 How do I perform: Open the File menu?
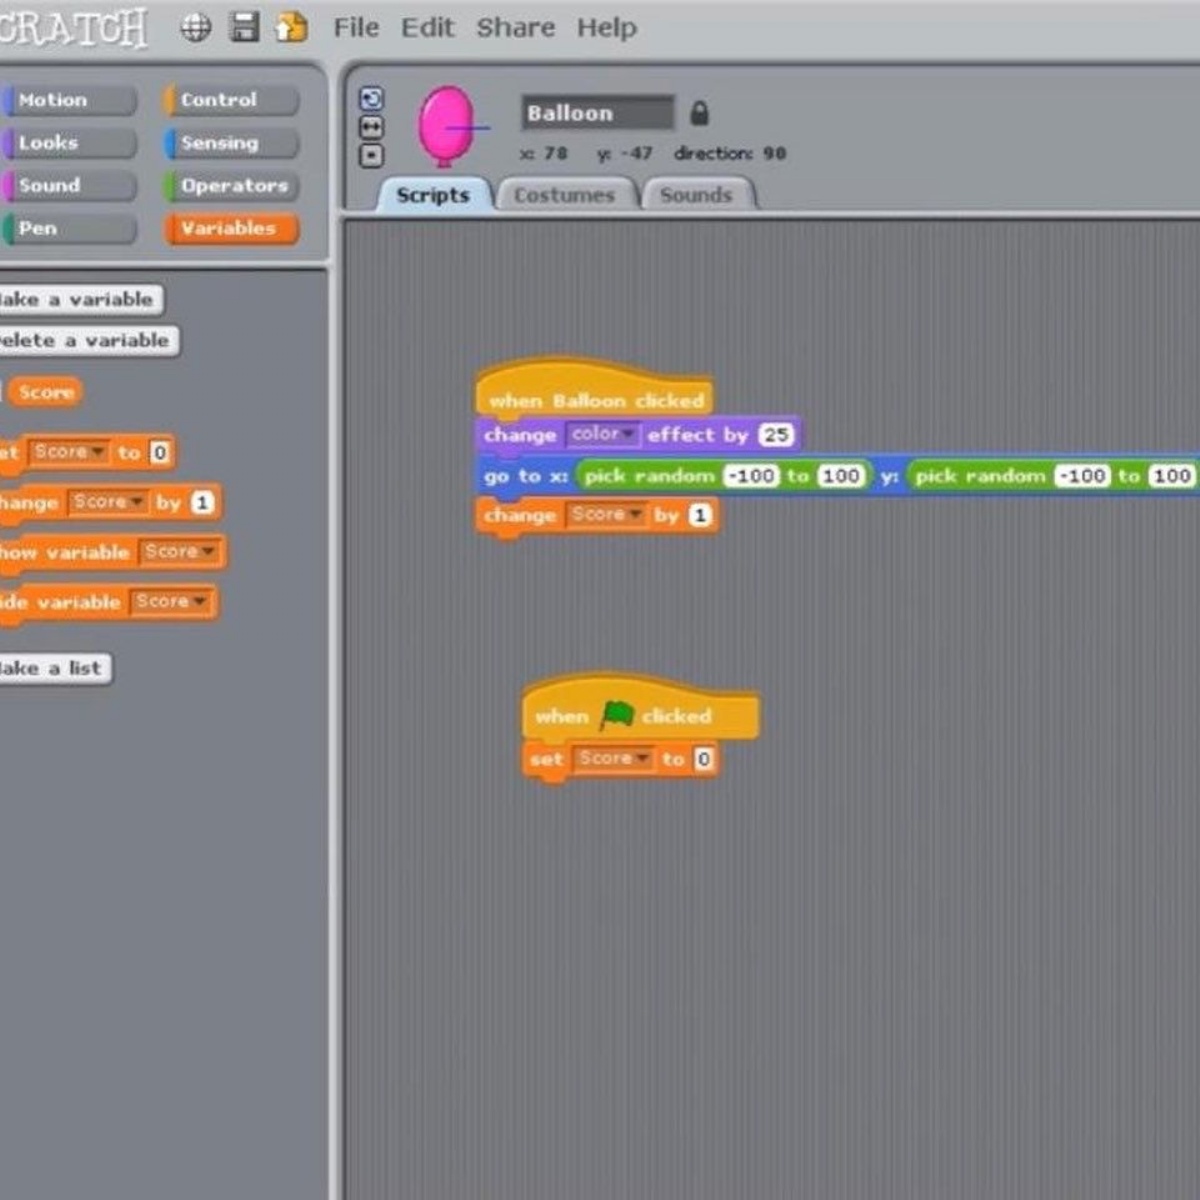coord(355,28)
